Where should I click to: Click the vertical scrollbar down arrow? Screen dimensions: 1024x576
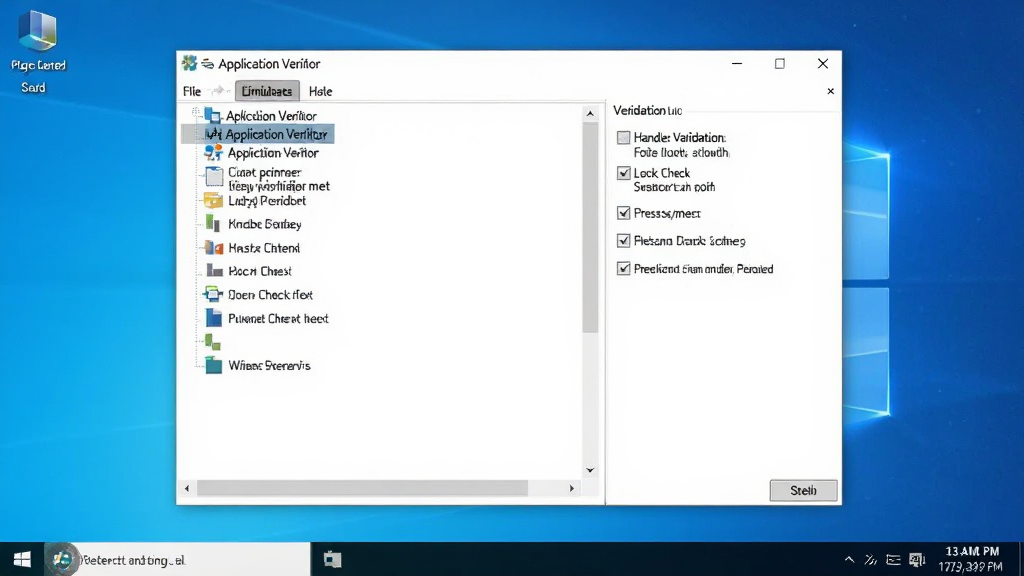(x=590, y=470)
